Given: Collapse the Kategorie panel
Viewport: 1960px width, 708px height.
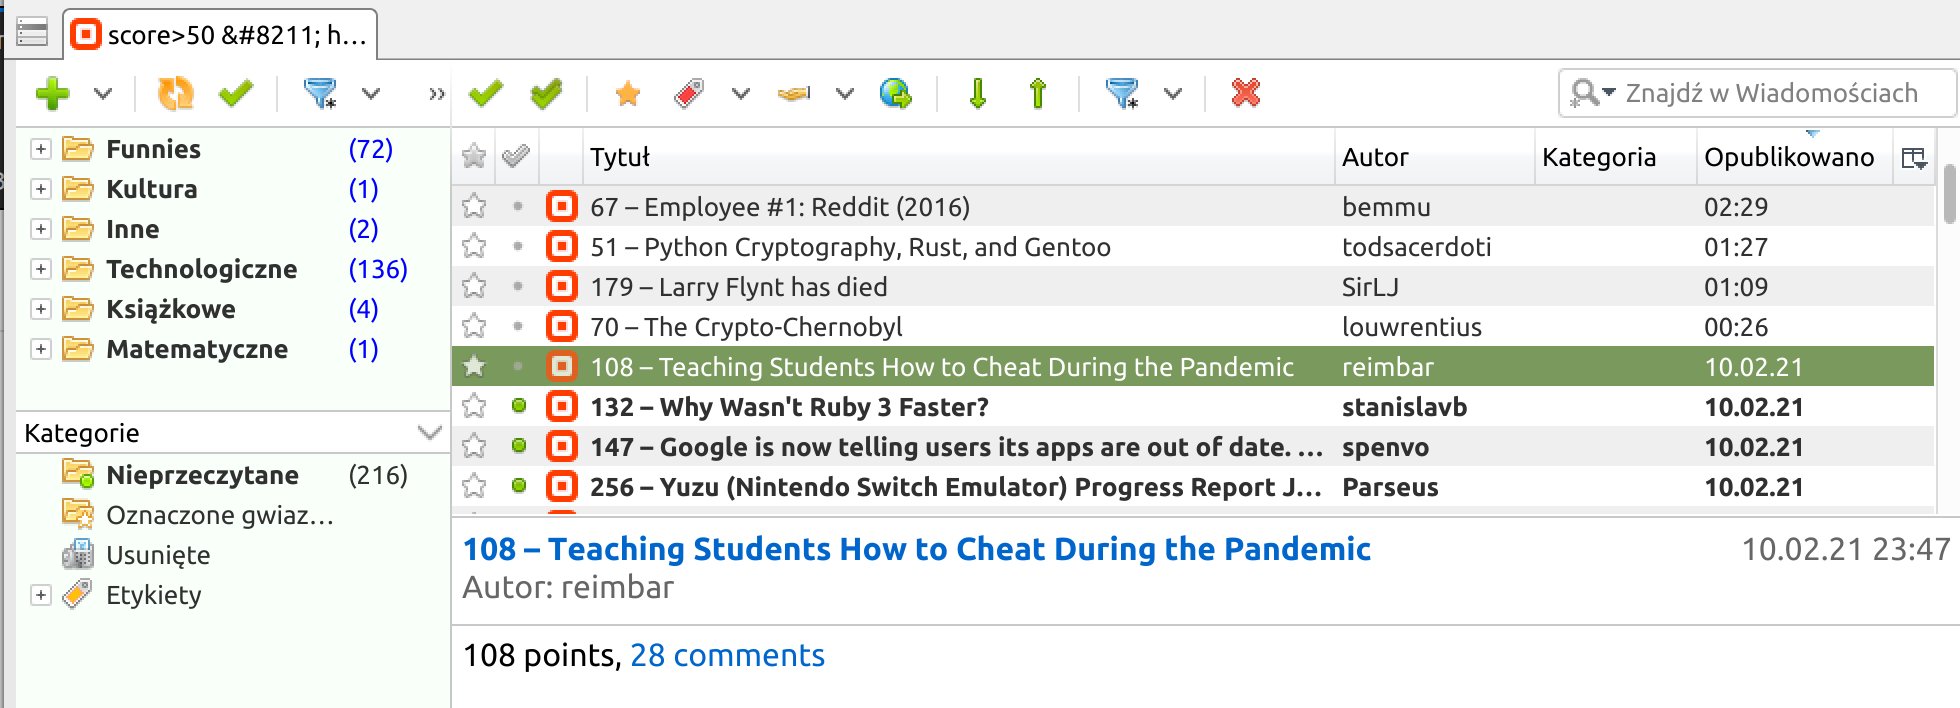Looking at the screenshot, I should point(429,433).
